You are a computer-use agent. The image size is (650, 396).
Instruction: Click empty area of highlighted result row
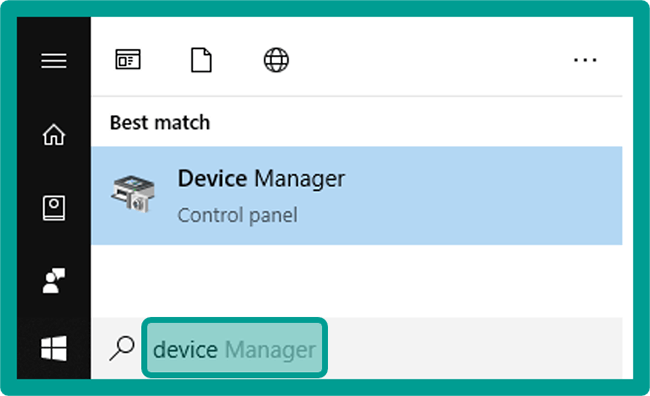(481, 195)
